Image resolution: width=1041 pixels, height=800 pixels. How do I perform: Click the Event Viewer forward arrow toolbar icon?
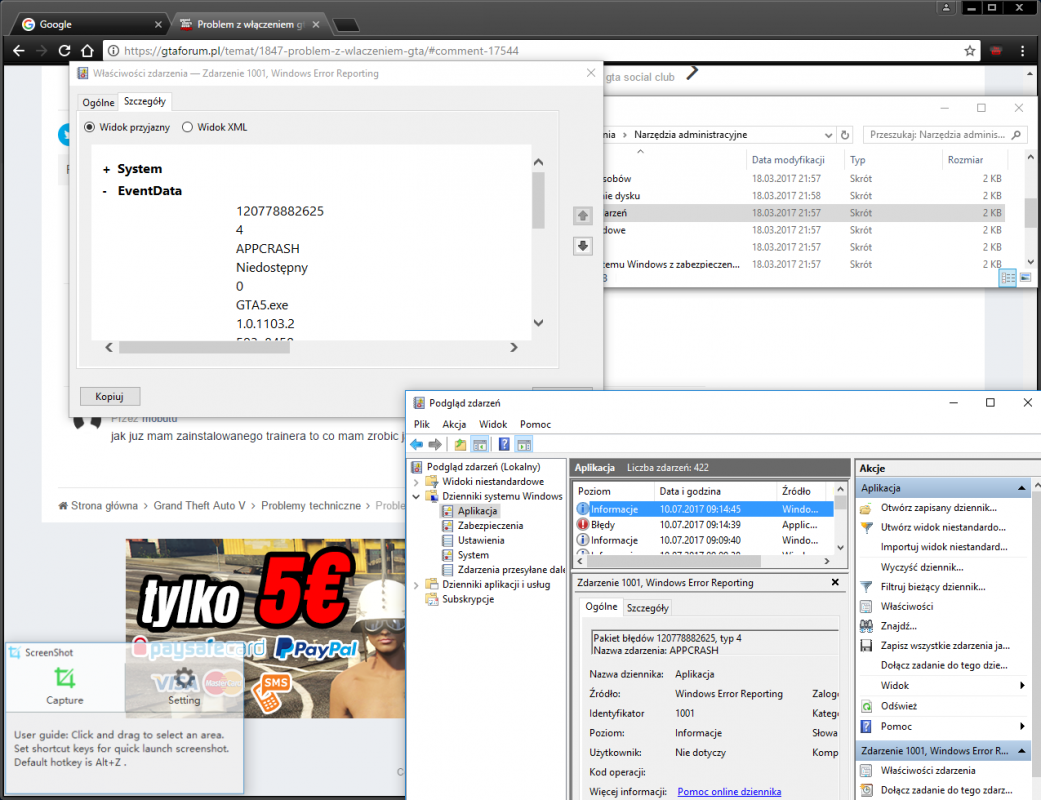pos(435,444)
